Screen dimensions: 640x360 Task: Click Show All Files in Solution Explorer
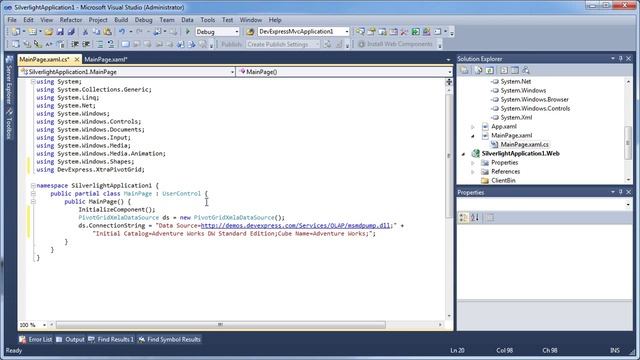[478, 70]
